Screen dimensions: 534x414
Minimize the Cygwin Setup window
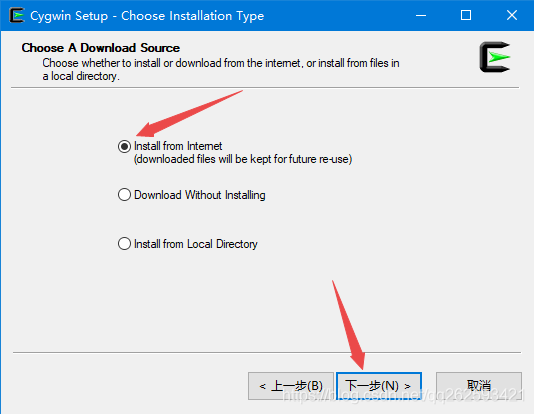pos(421,15)
